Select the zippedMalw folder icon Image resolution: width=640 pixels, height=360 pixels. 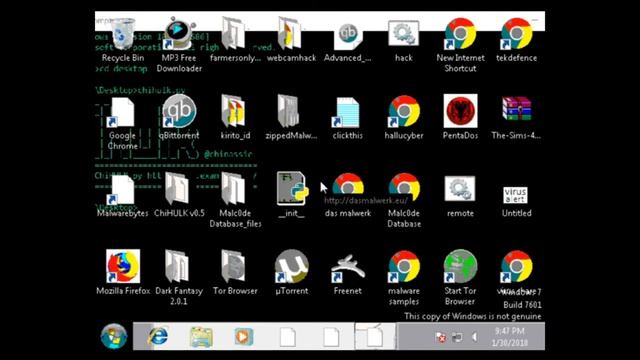pyautogui.click(x=290, y=111)
